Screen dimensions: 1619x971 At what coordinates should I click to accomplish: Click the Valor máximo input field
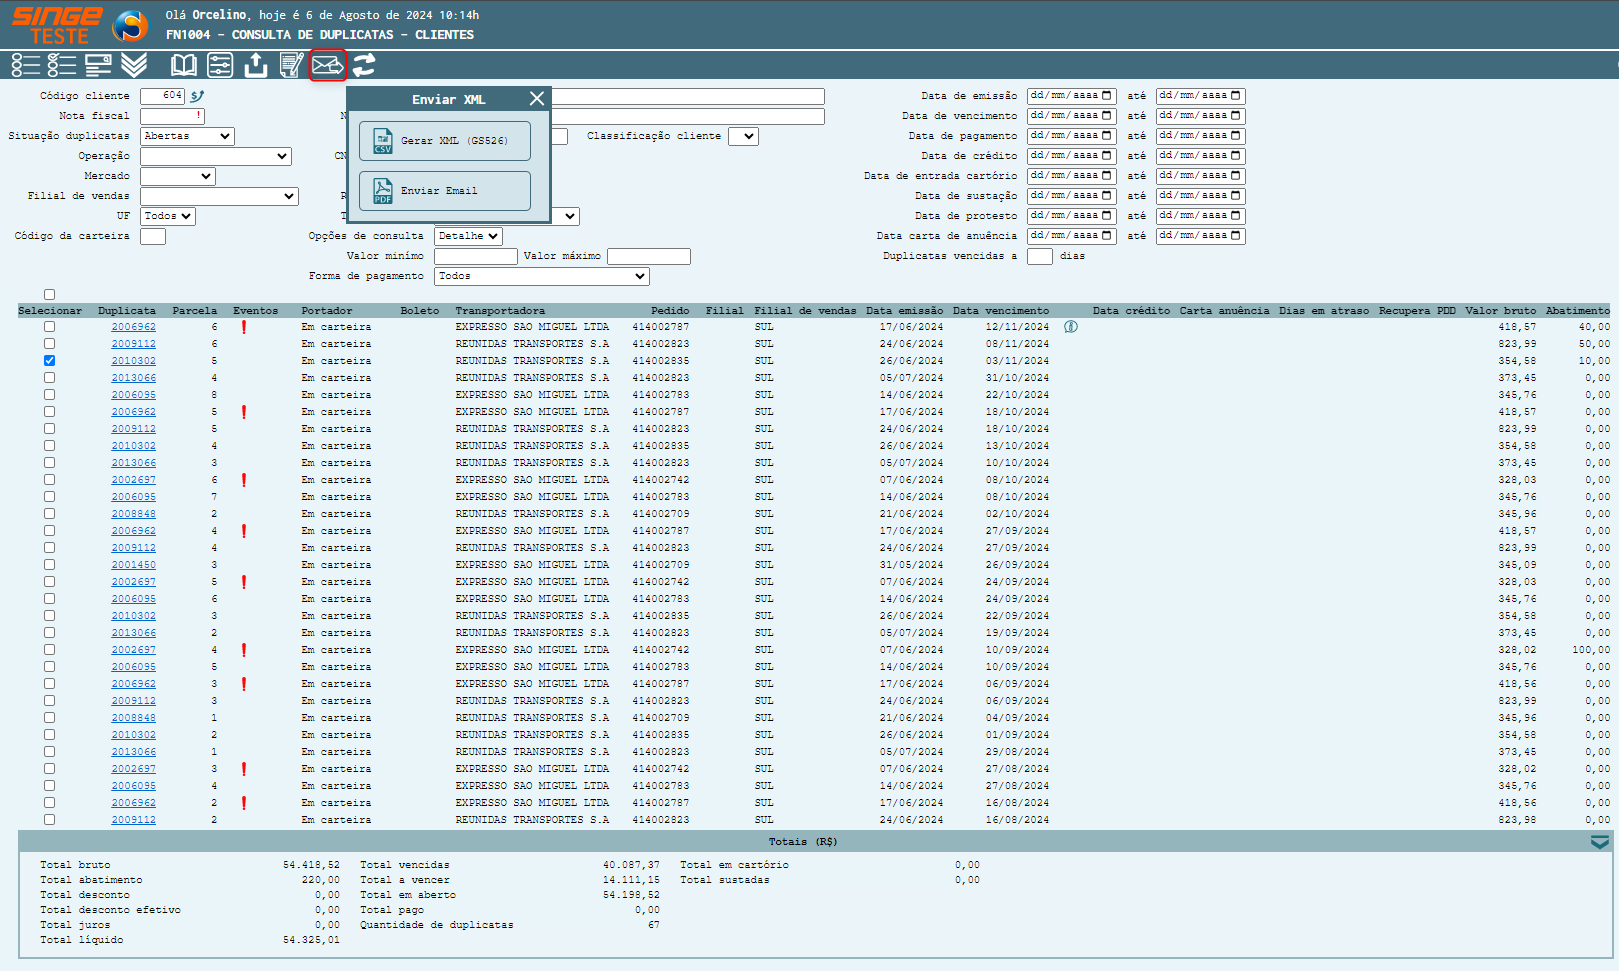point(649,256)
